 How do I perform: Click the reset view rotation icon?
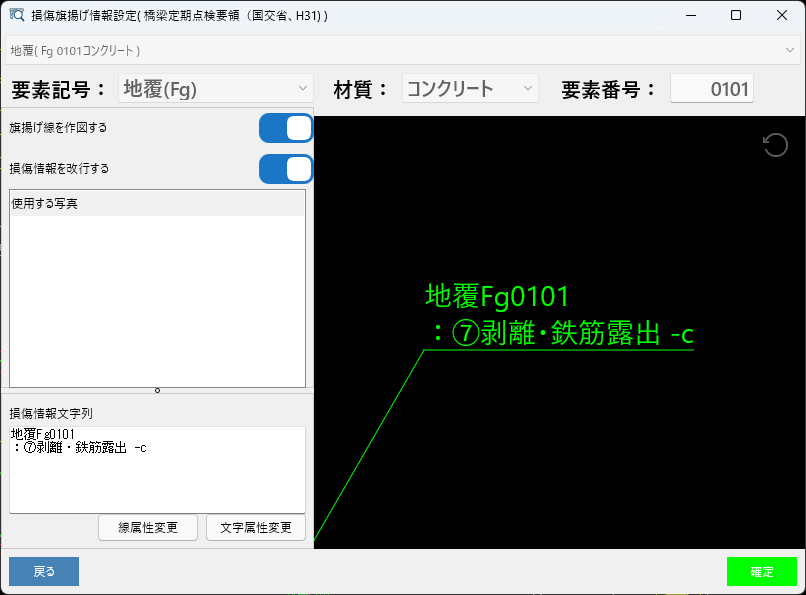pos(775,145)
